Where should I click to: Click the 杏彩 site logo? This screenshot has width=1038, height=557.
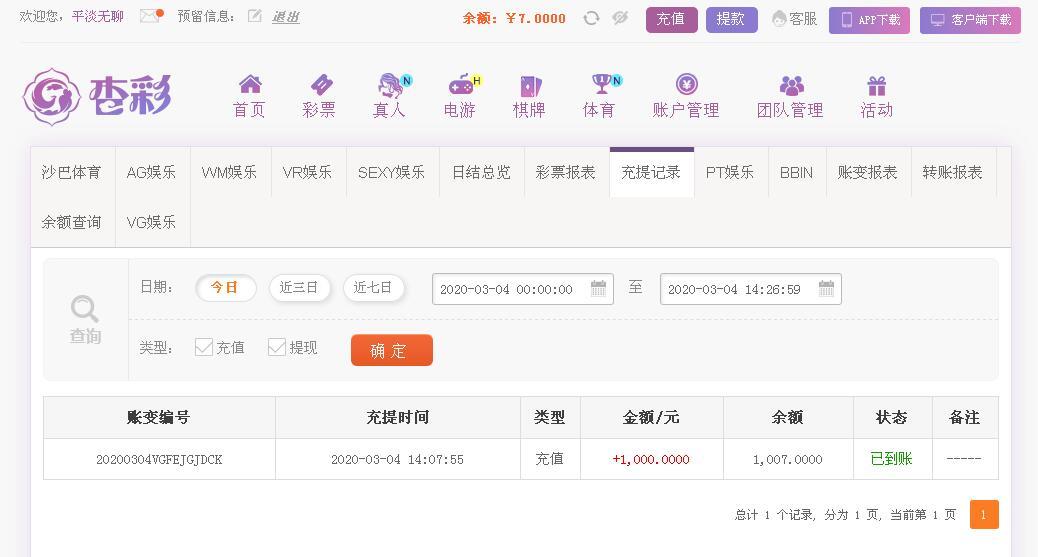[x=97, y=97]
